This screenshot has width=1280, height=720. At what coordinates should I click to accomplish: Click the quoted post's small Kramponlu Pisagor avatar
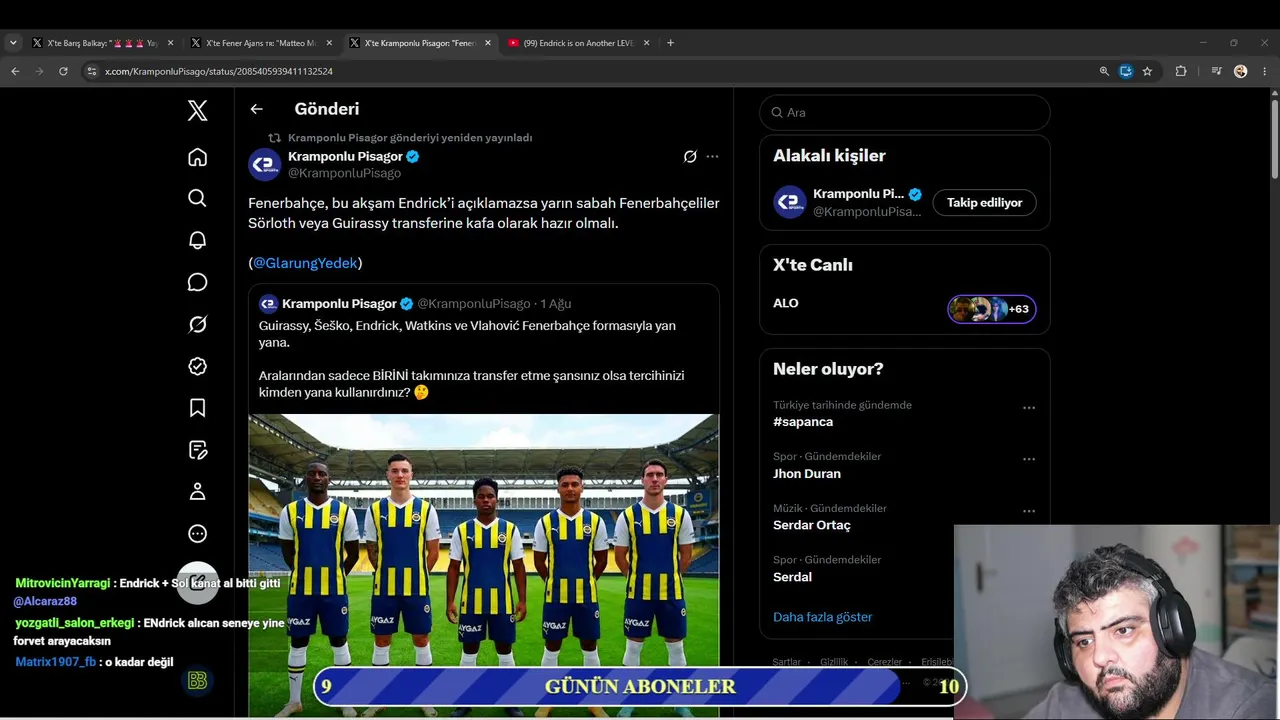[268, 304]
